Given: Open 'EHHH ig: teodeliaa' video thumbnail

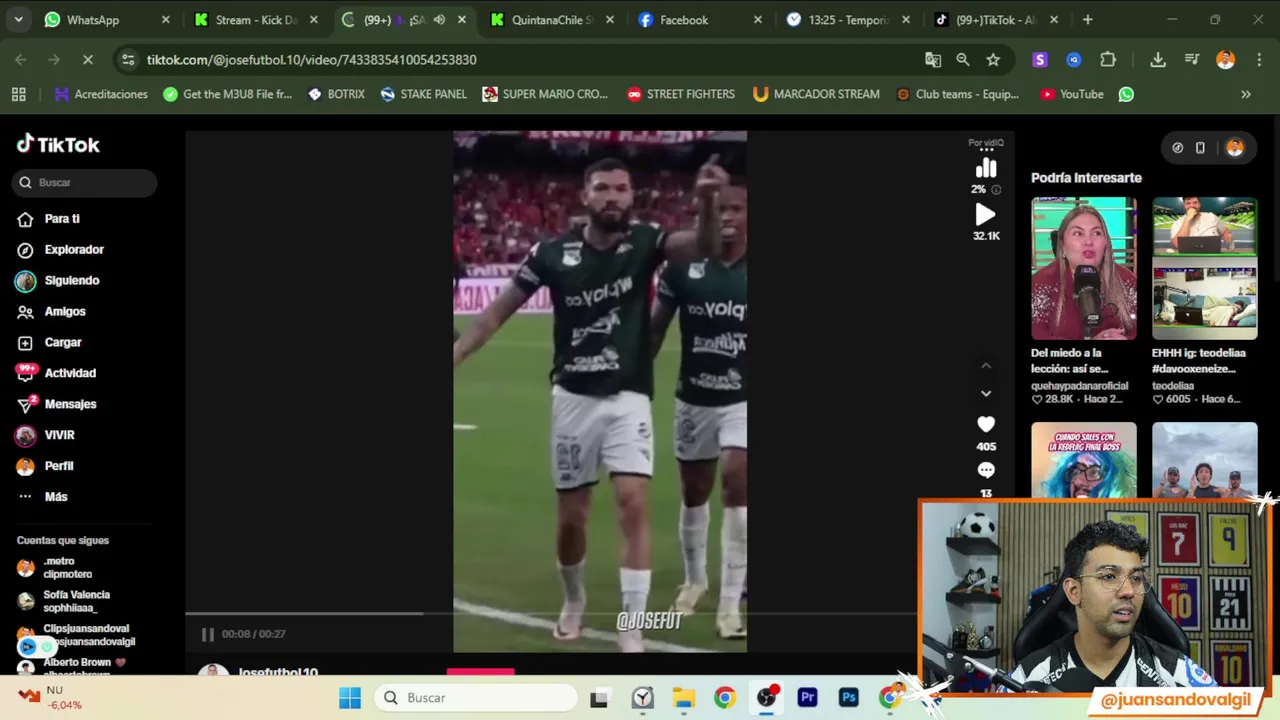Looking at the screenshot, I should (1205, 269).
